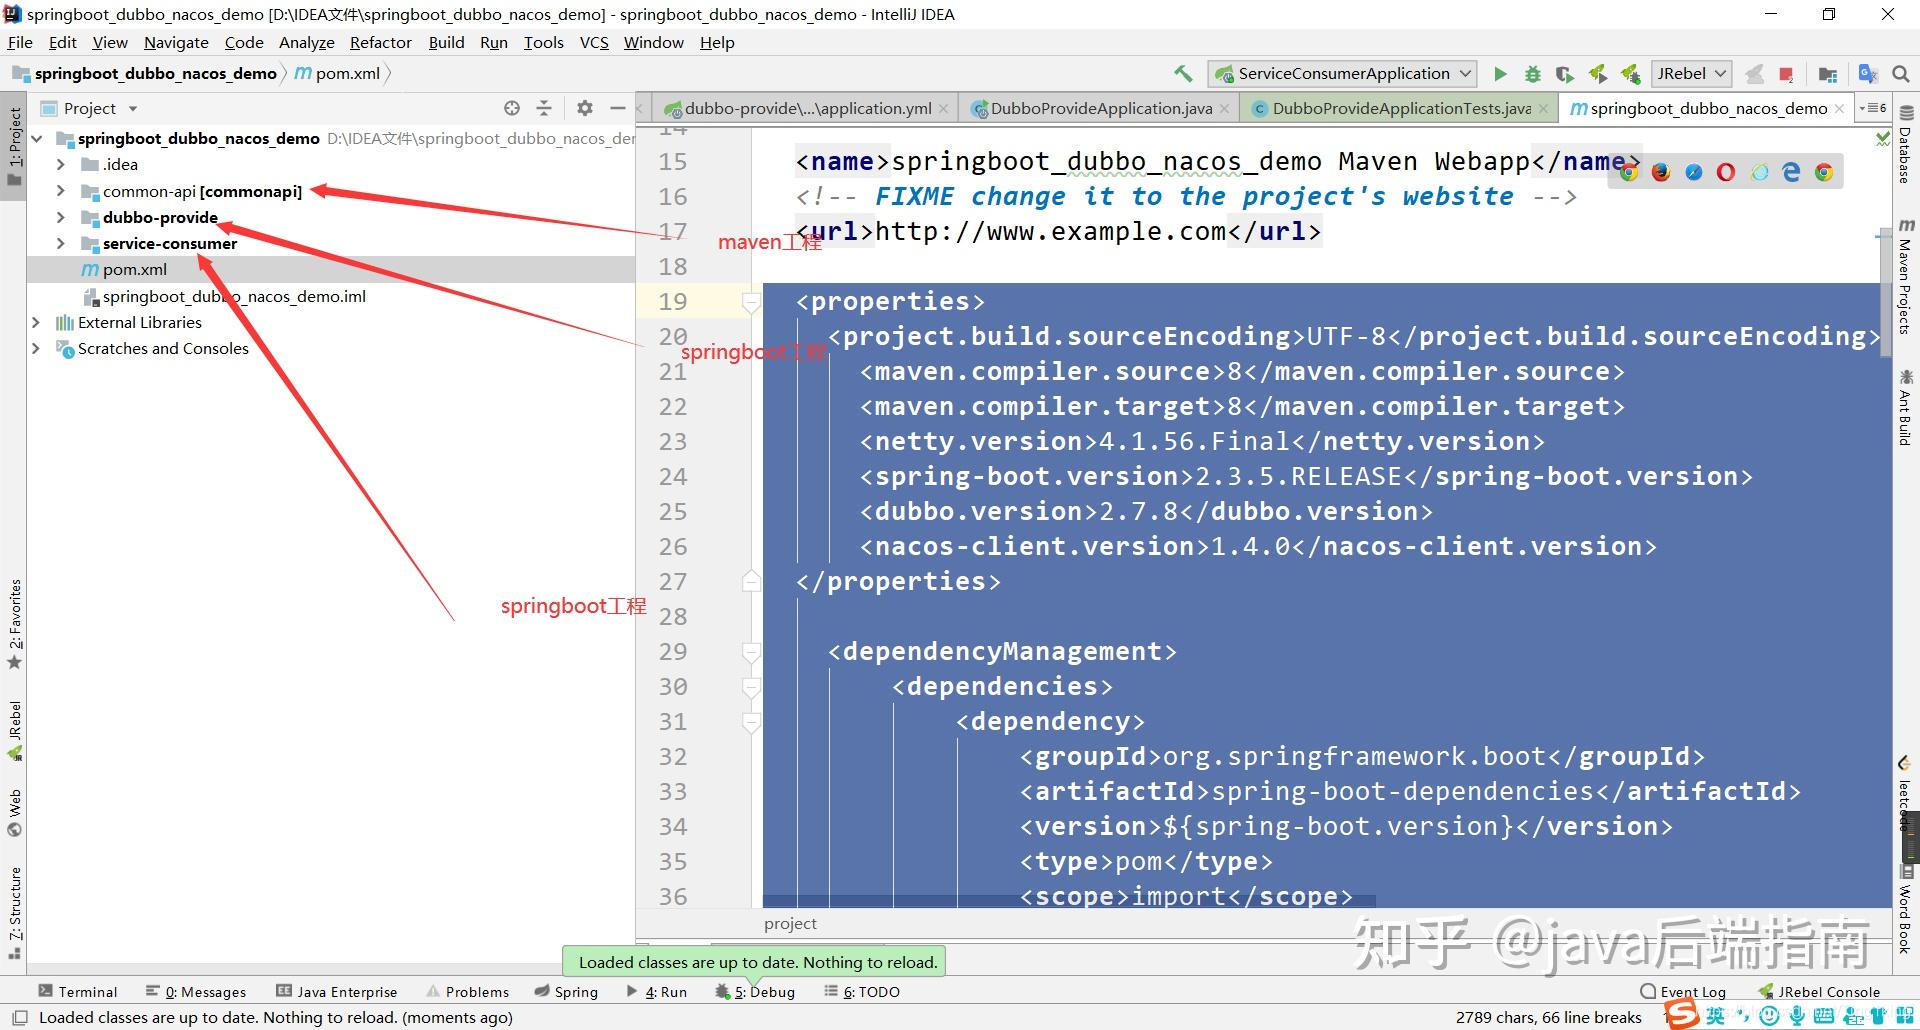Open the Terminal tool window
This screenshot has width=1920, height=1030.
(78, 992)
